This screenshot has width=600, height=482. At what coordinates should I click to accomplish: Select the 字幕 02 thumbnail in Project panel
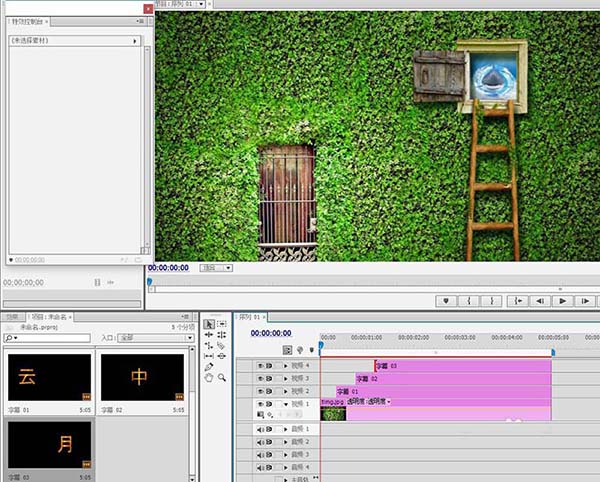coord(143,377)
